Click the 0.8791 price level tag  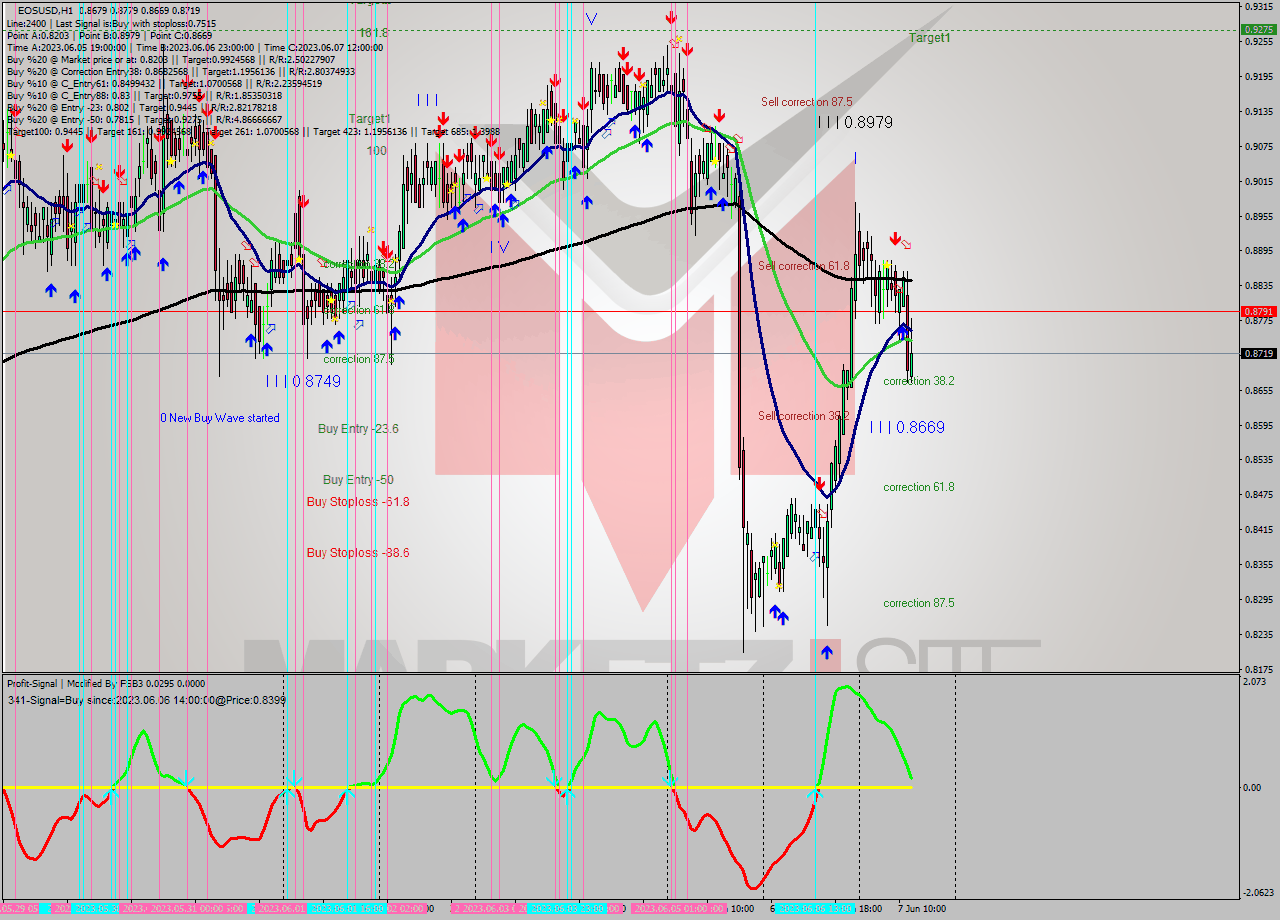pos(1258,312)
